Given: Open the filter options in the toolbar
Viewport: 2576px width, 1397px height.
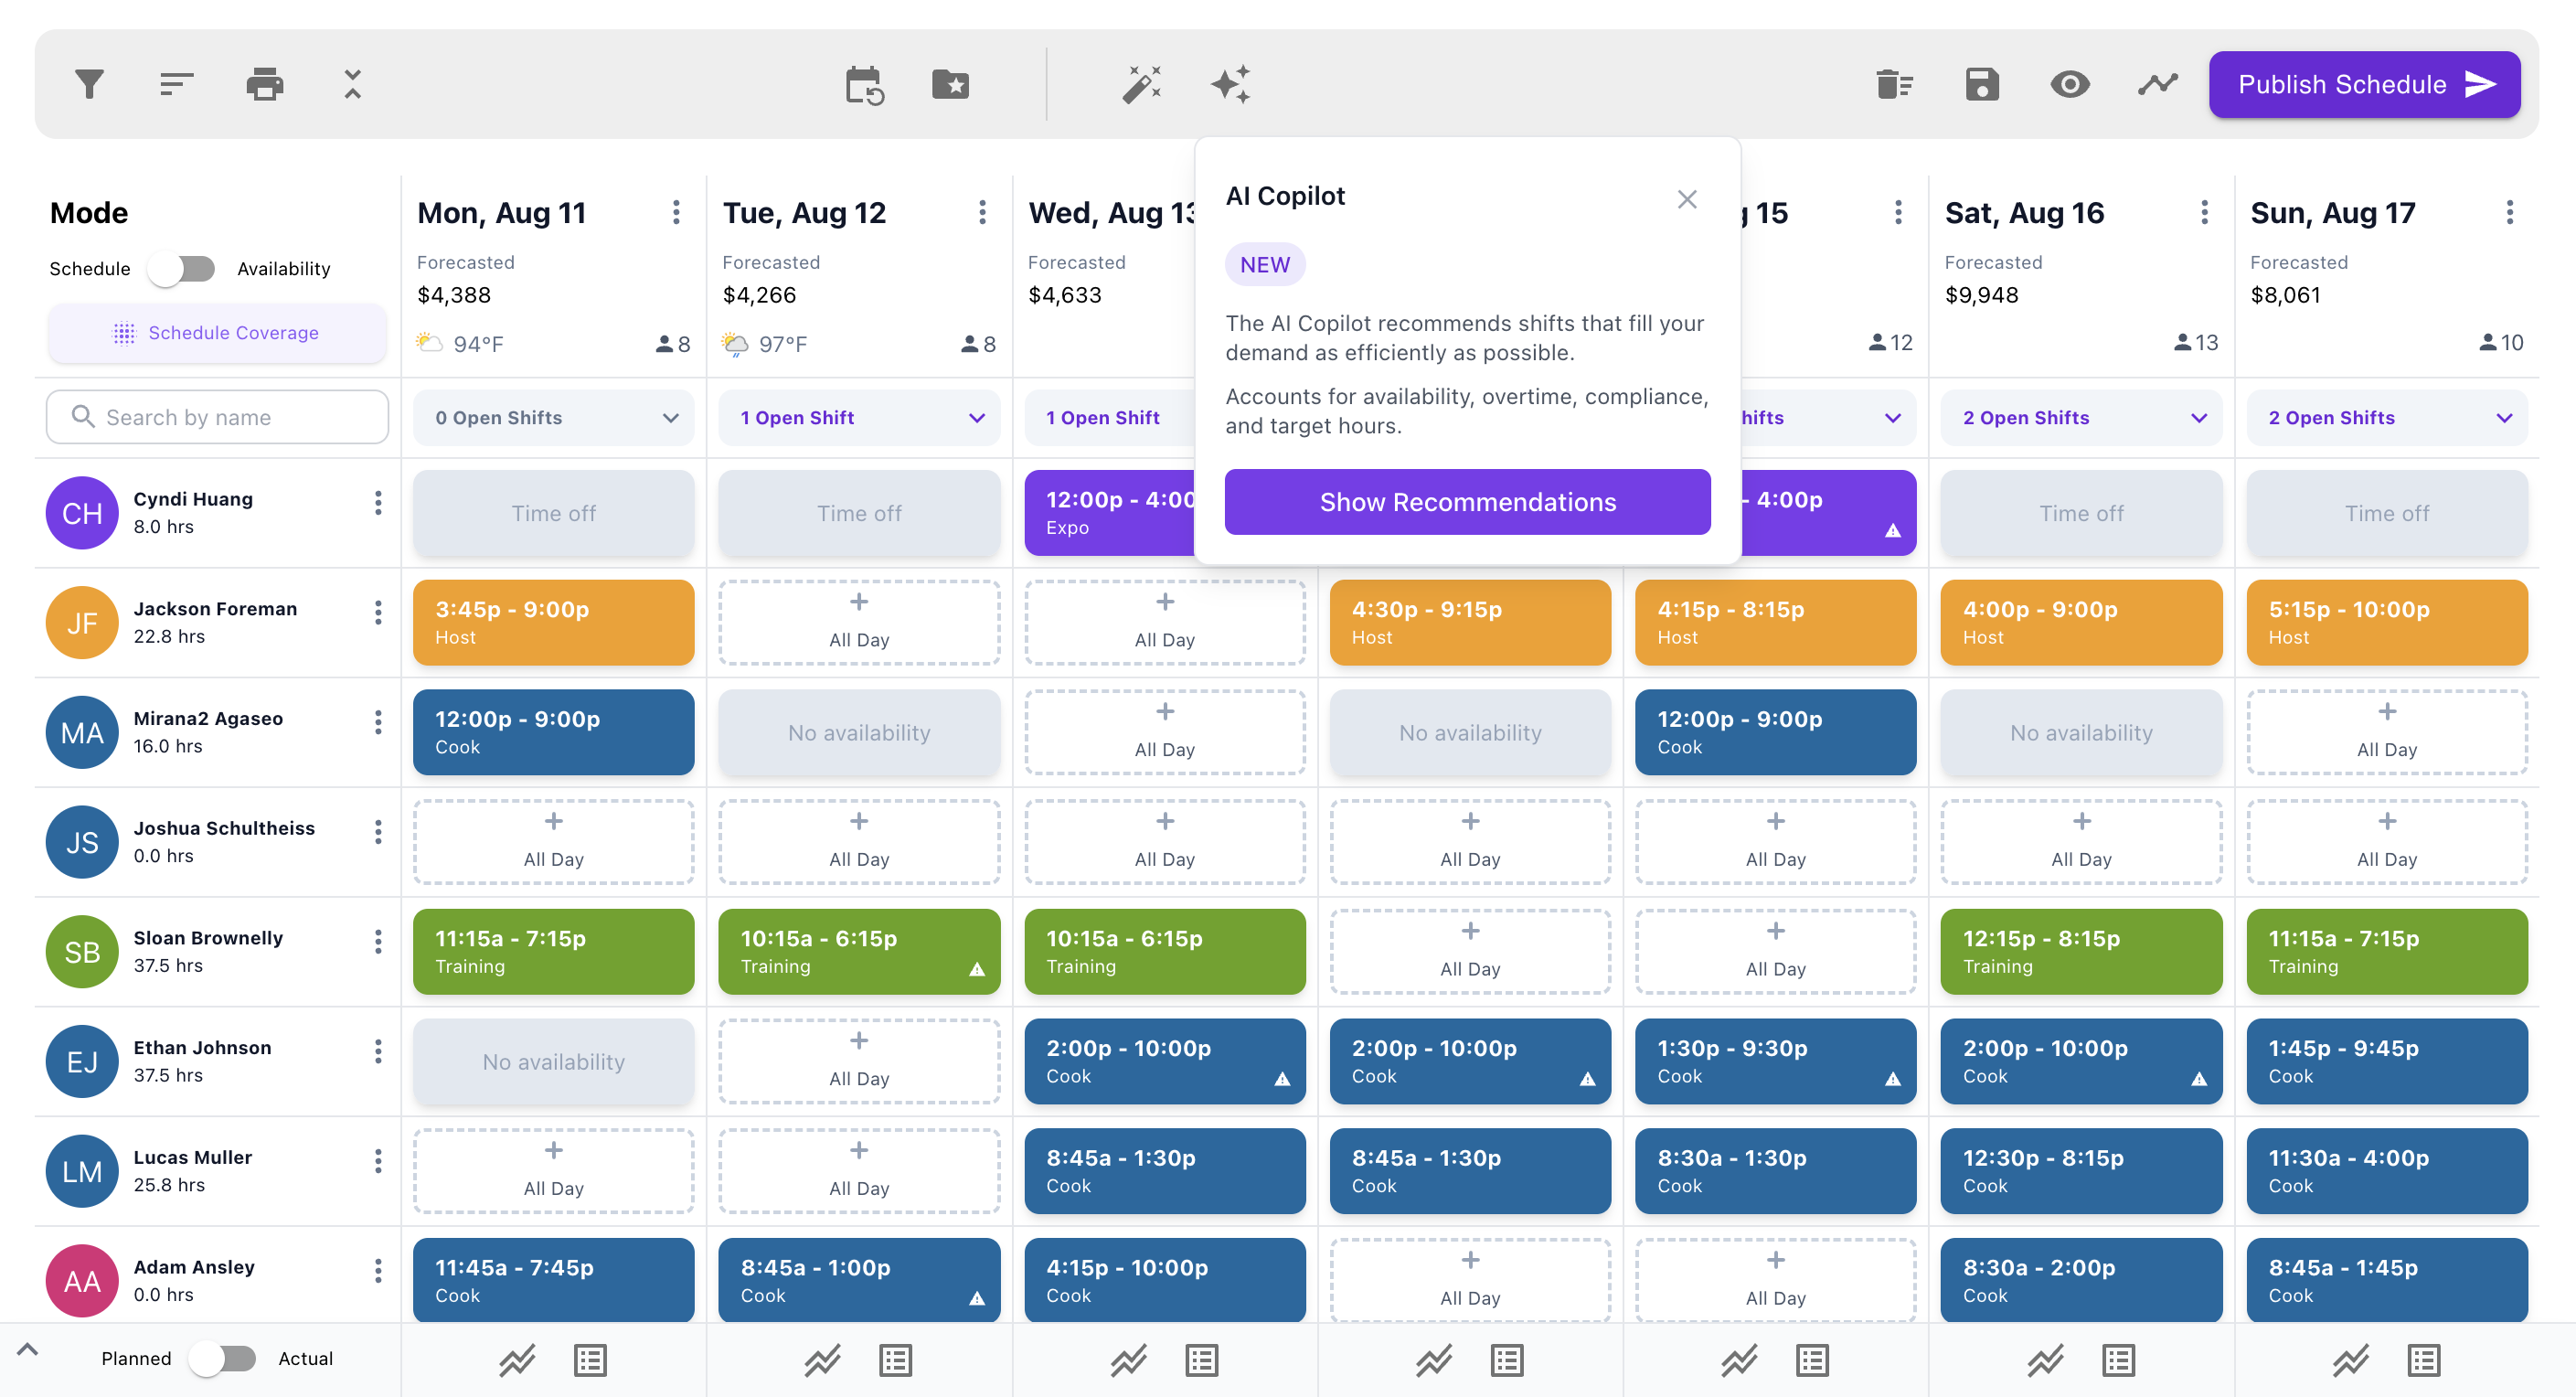Looking at the screenshot, I should [88, 84].
